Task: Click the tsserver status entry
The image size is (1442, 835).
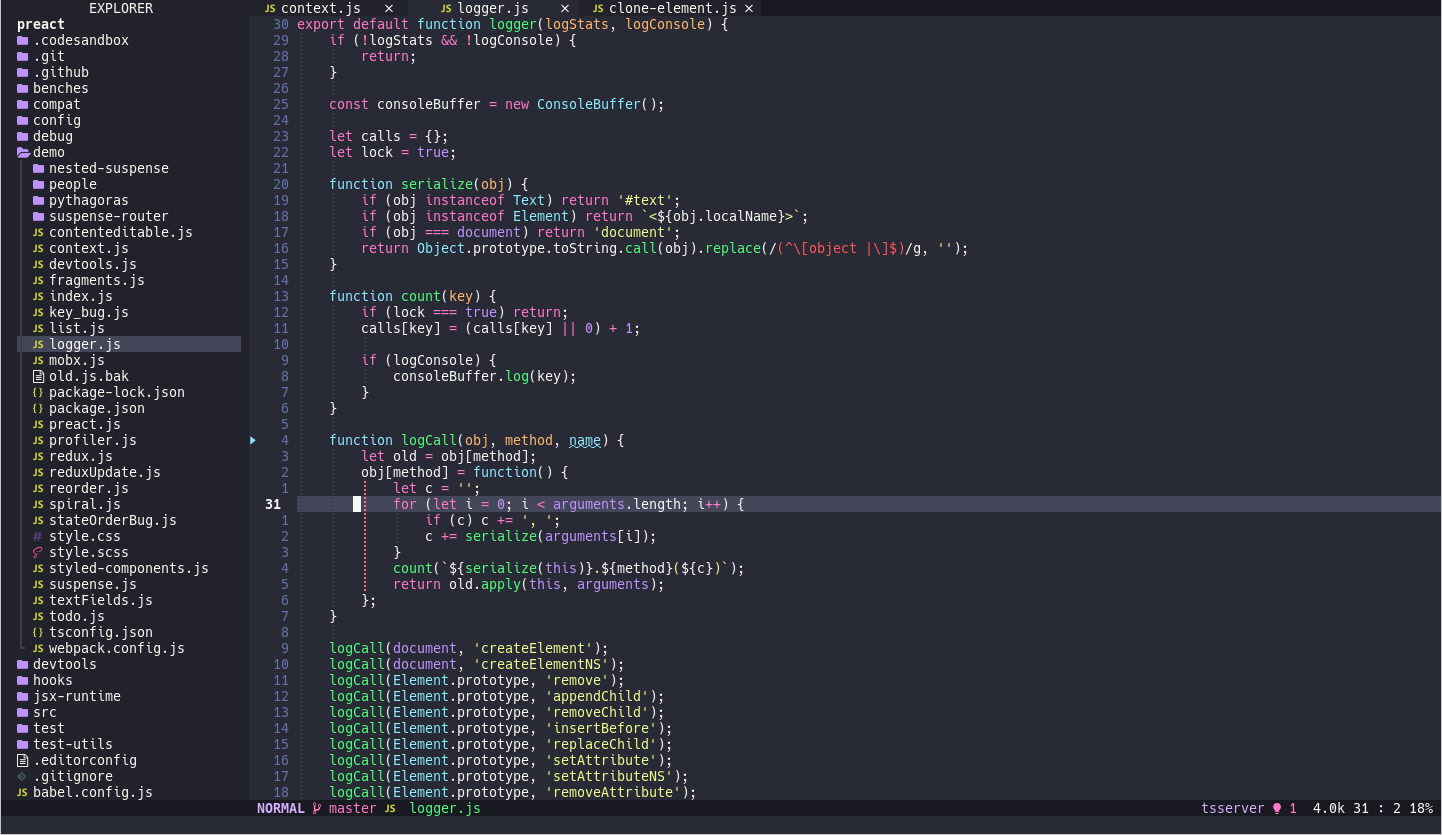Action: (x=1233, y=808)
